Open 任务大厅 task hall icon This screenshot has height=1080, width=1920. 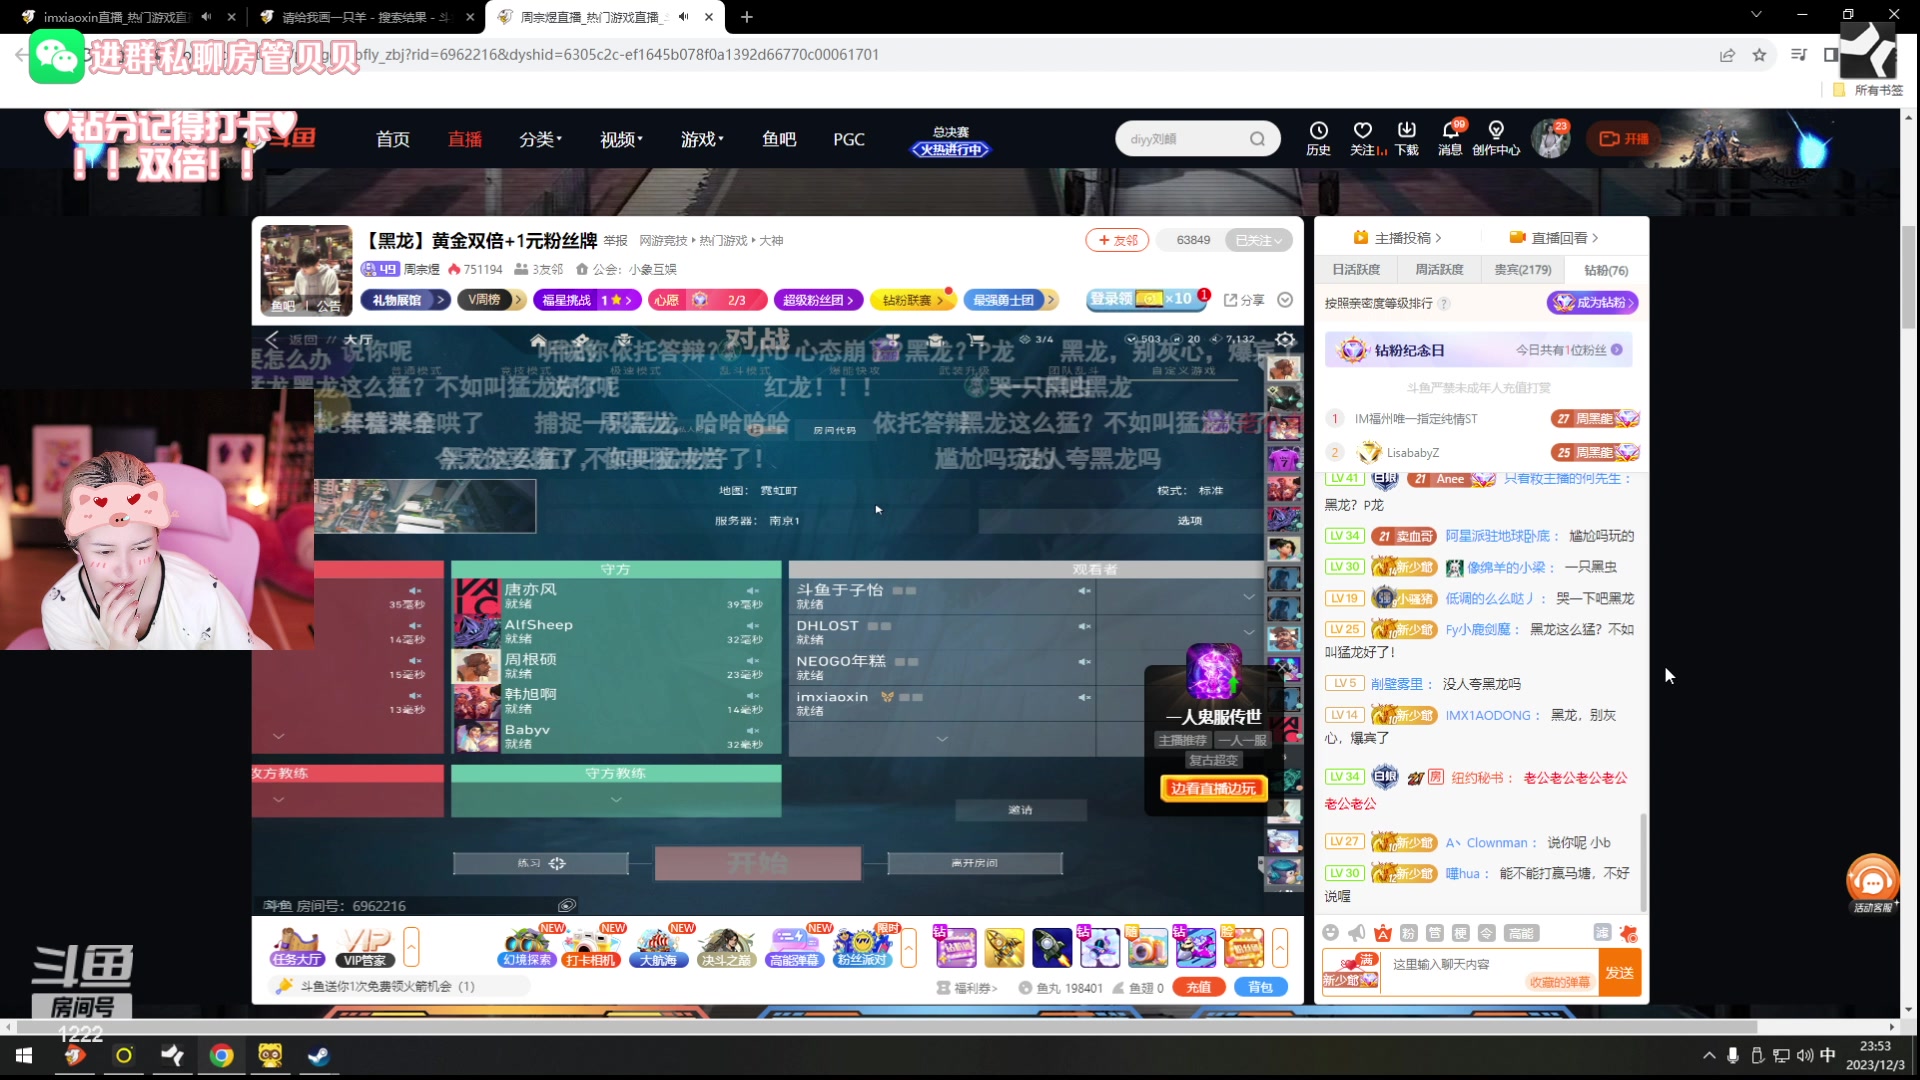pyautogui.click(x=297, y=947)
